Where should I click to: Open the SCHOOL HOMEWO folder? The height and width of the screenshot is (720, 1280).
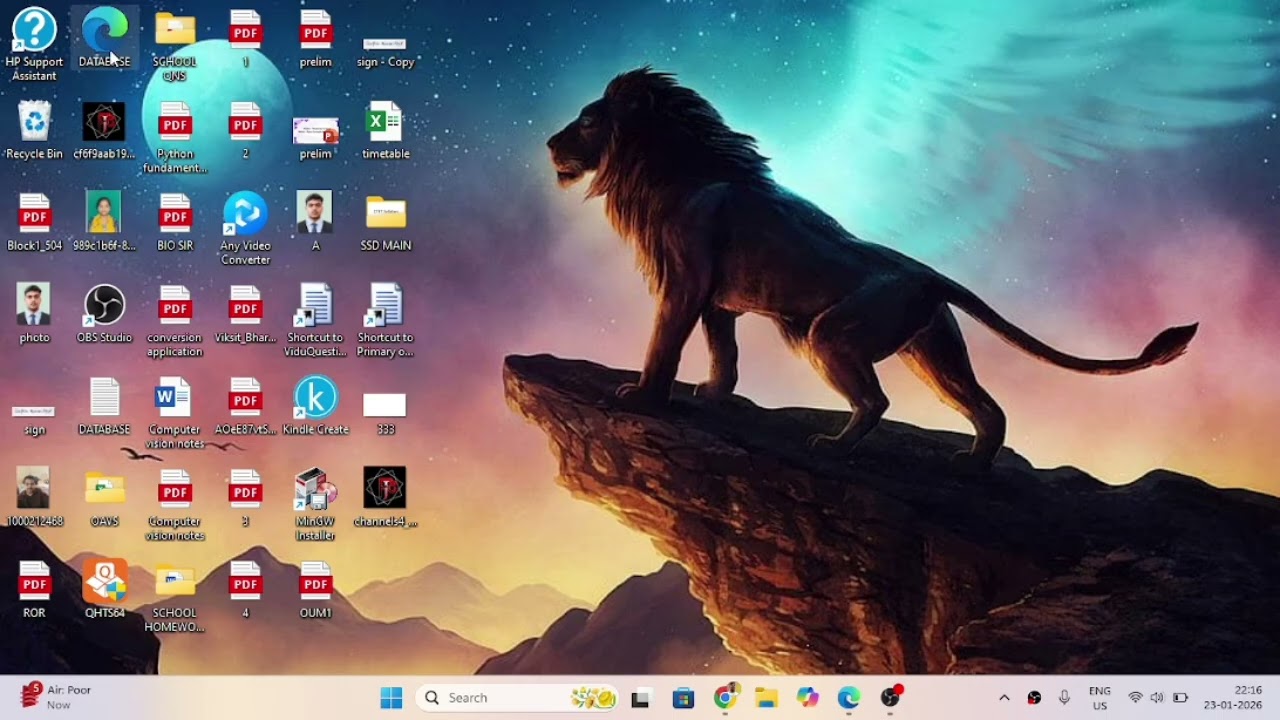(x=175, y=597)
